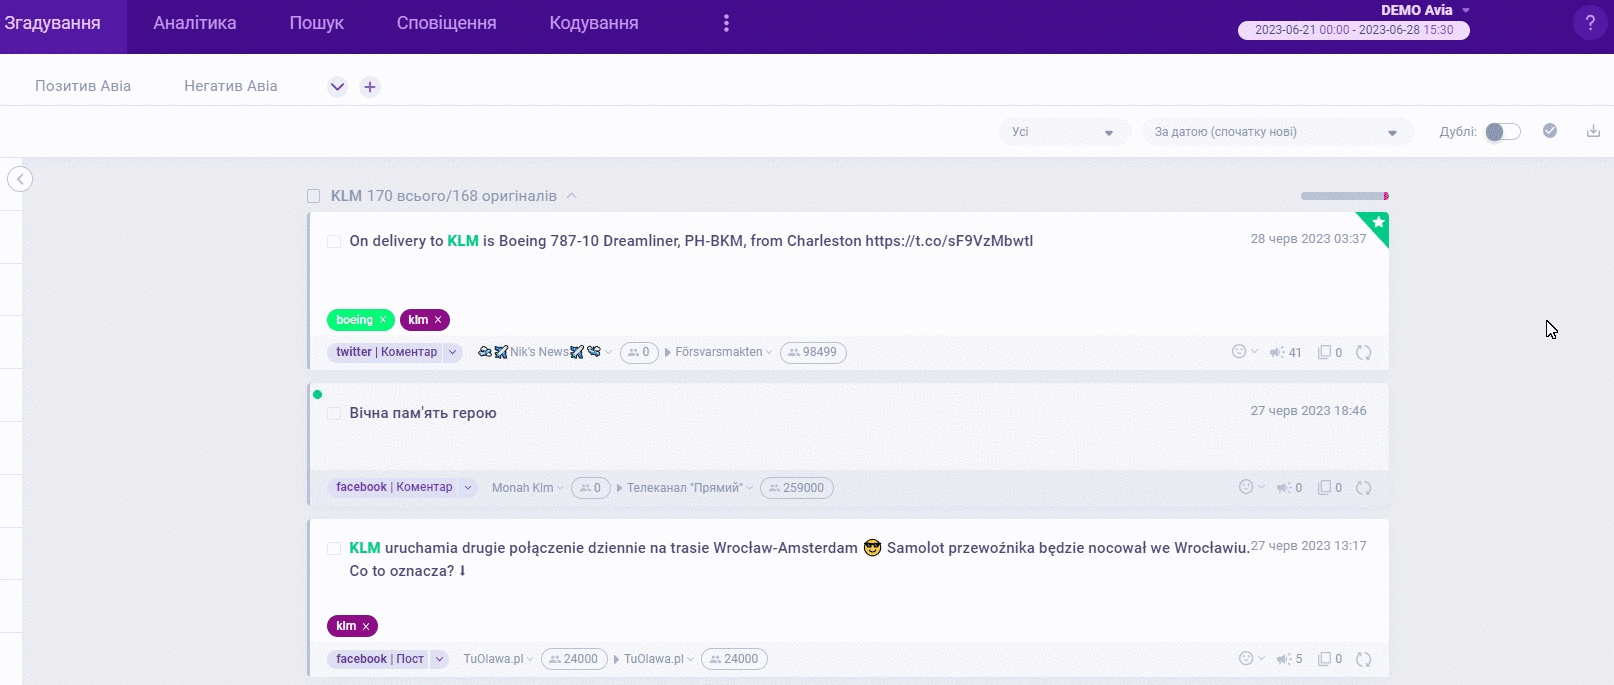This screenshot has width=1614, height=685.
Task: Click the download export icon
Action: click(1593, 131)
